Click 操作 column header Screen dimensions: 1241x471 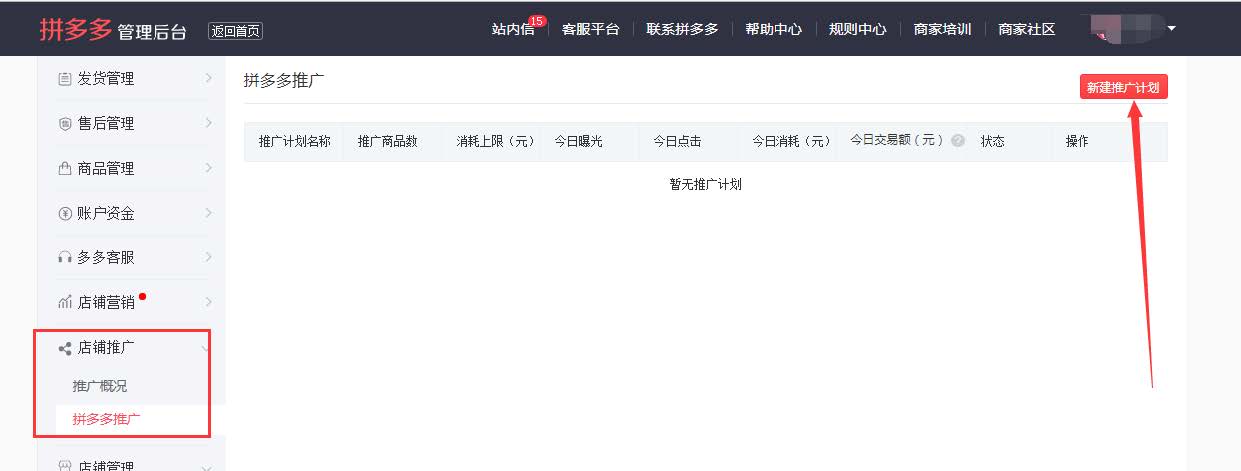[1077, 141]
